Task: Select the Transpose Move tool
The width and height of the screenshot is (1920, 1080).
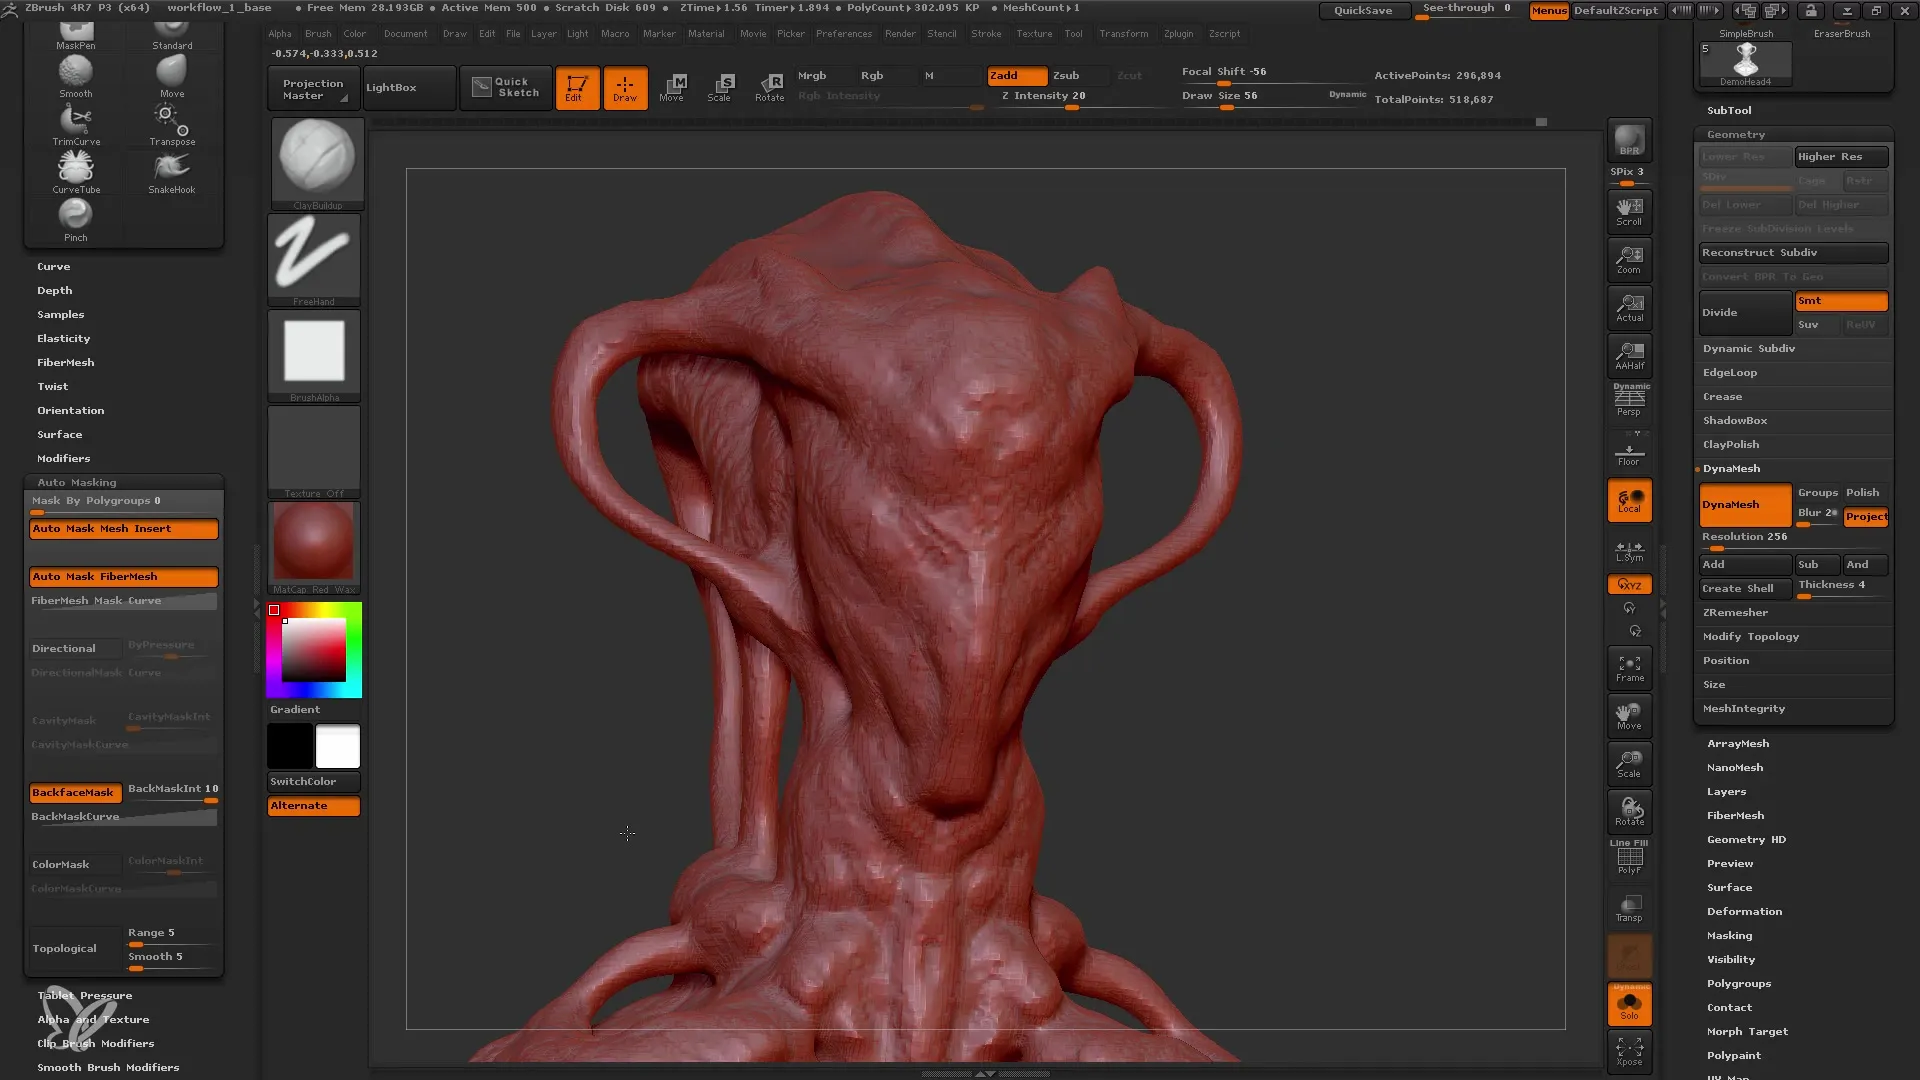Action: [673, 86]
